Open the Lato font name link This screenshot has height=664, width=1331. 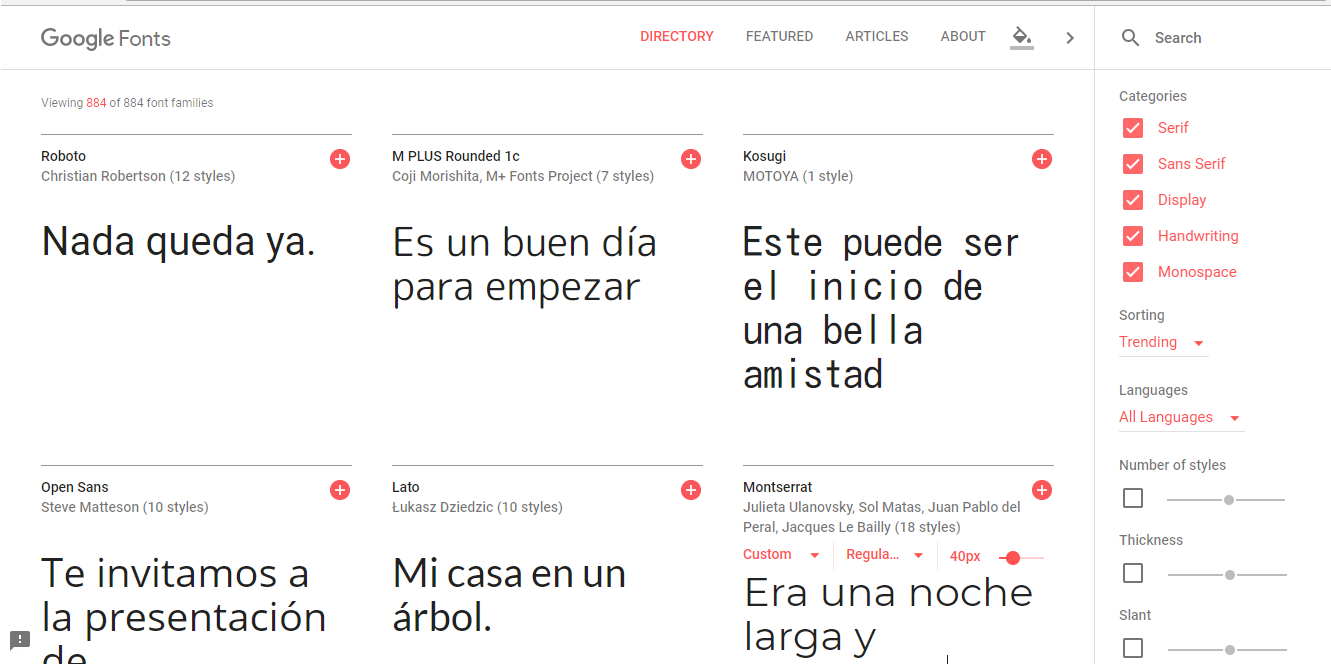tap(405, 487)
